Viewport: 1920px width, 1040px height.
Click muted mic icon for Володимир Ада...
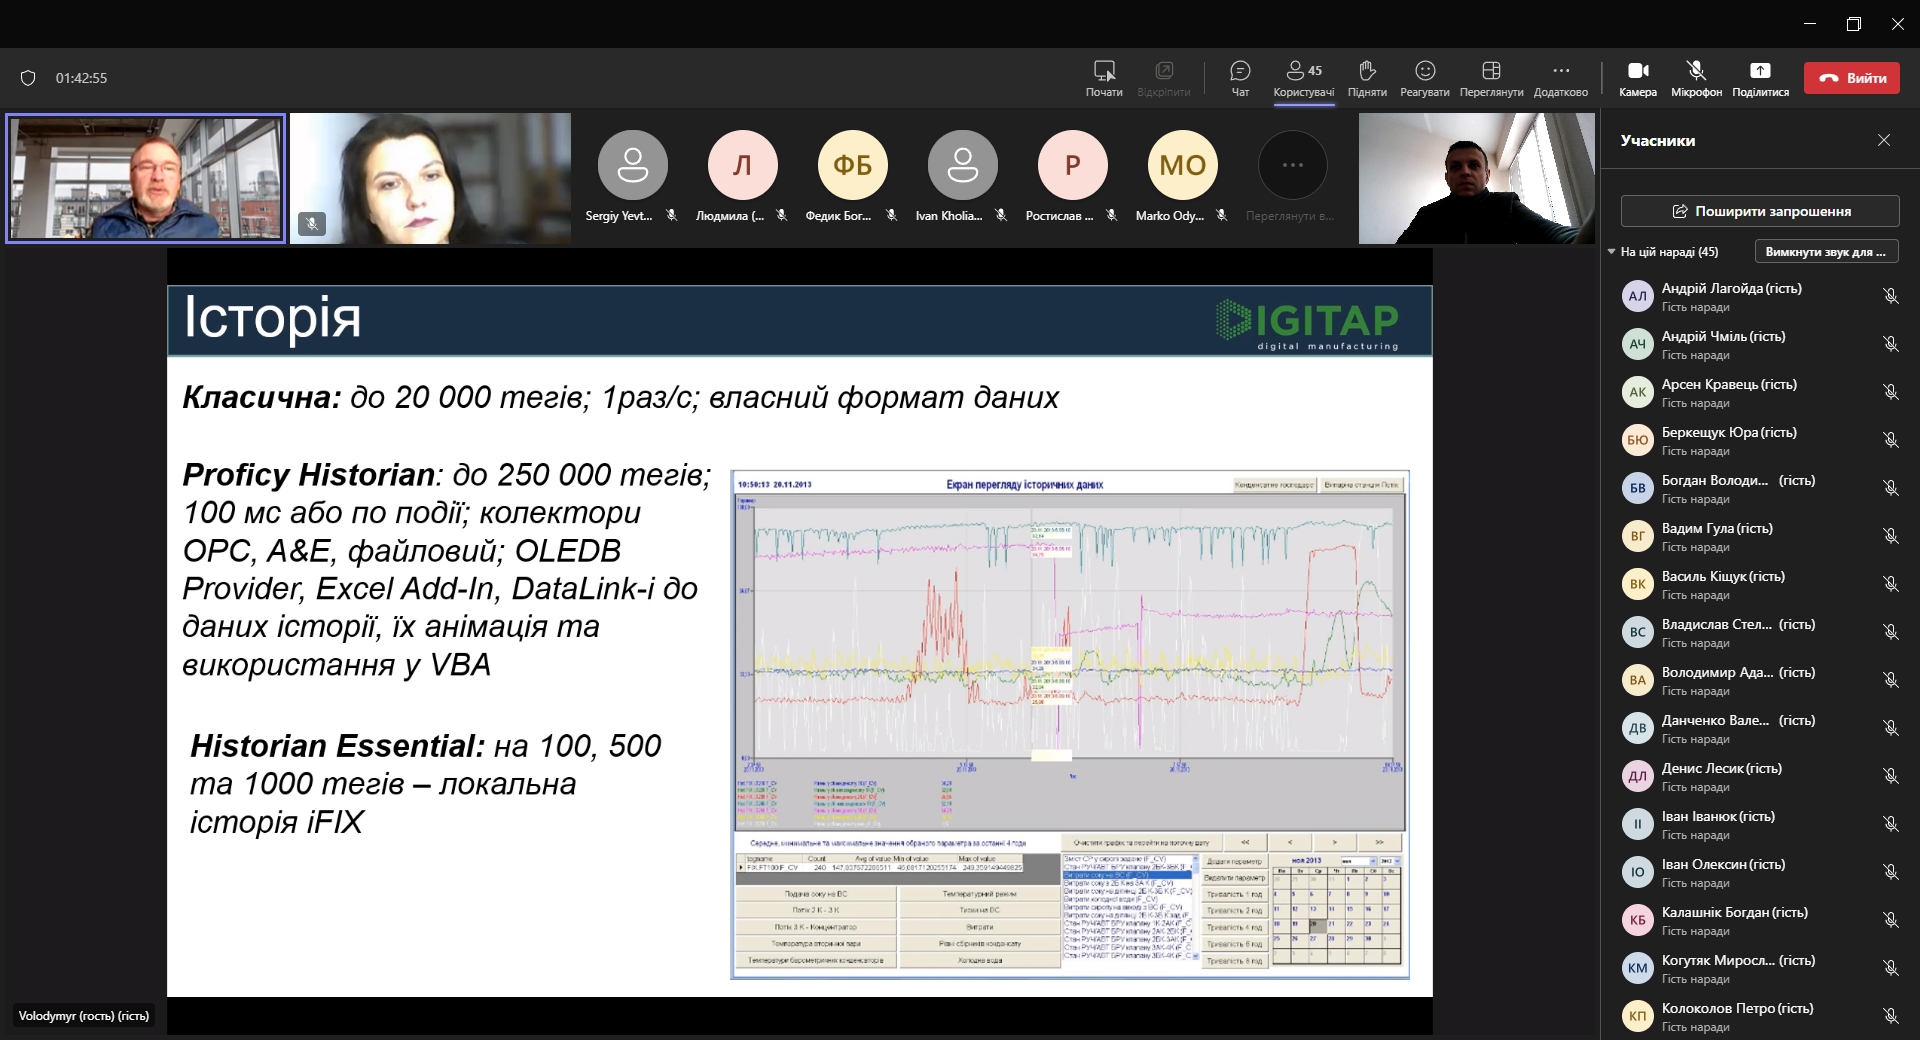tap(1890, 680)
